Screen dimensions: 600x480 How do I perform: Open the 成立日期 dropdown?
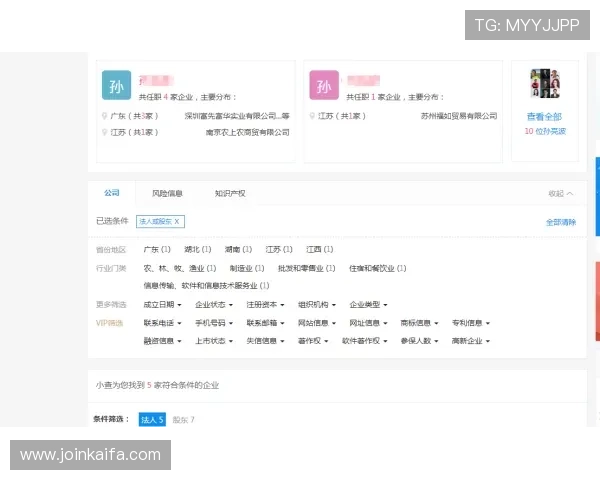162,305
